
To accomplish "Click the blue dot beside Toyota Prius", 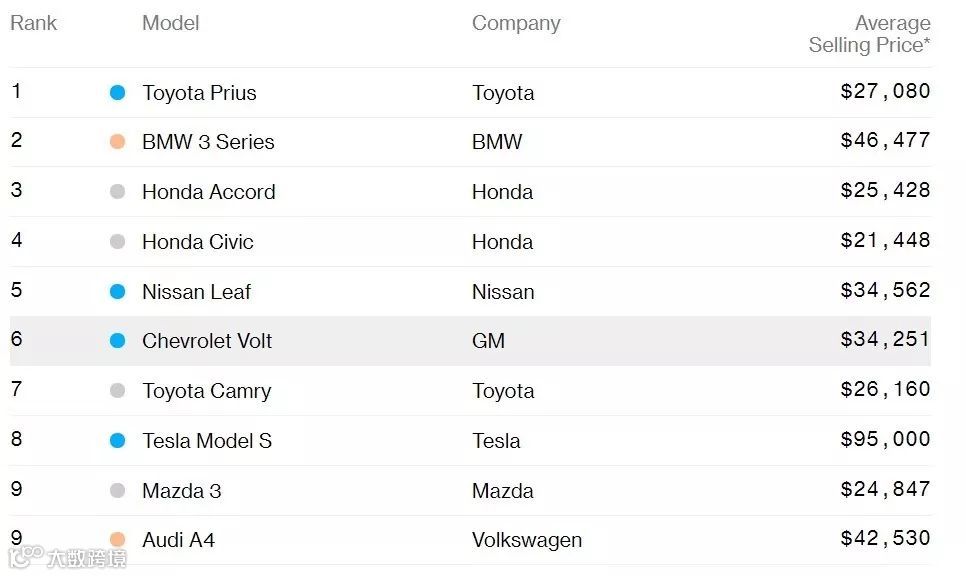I will (117, 93).
